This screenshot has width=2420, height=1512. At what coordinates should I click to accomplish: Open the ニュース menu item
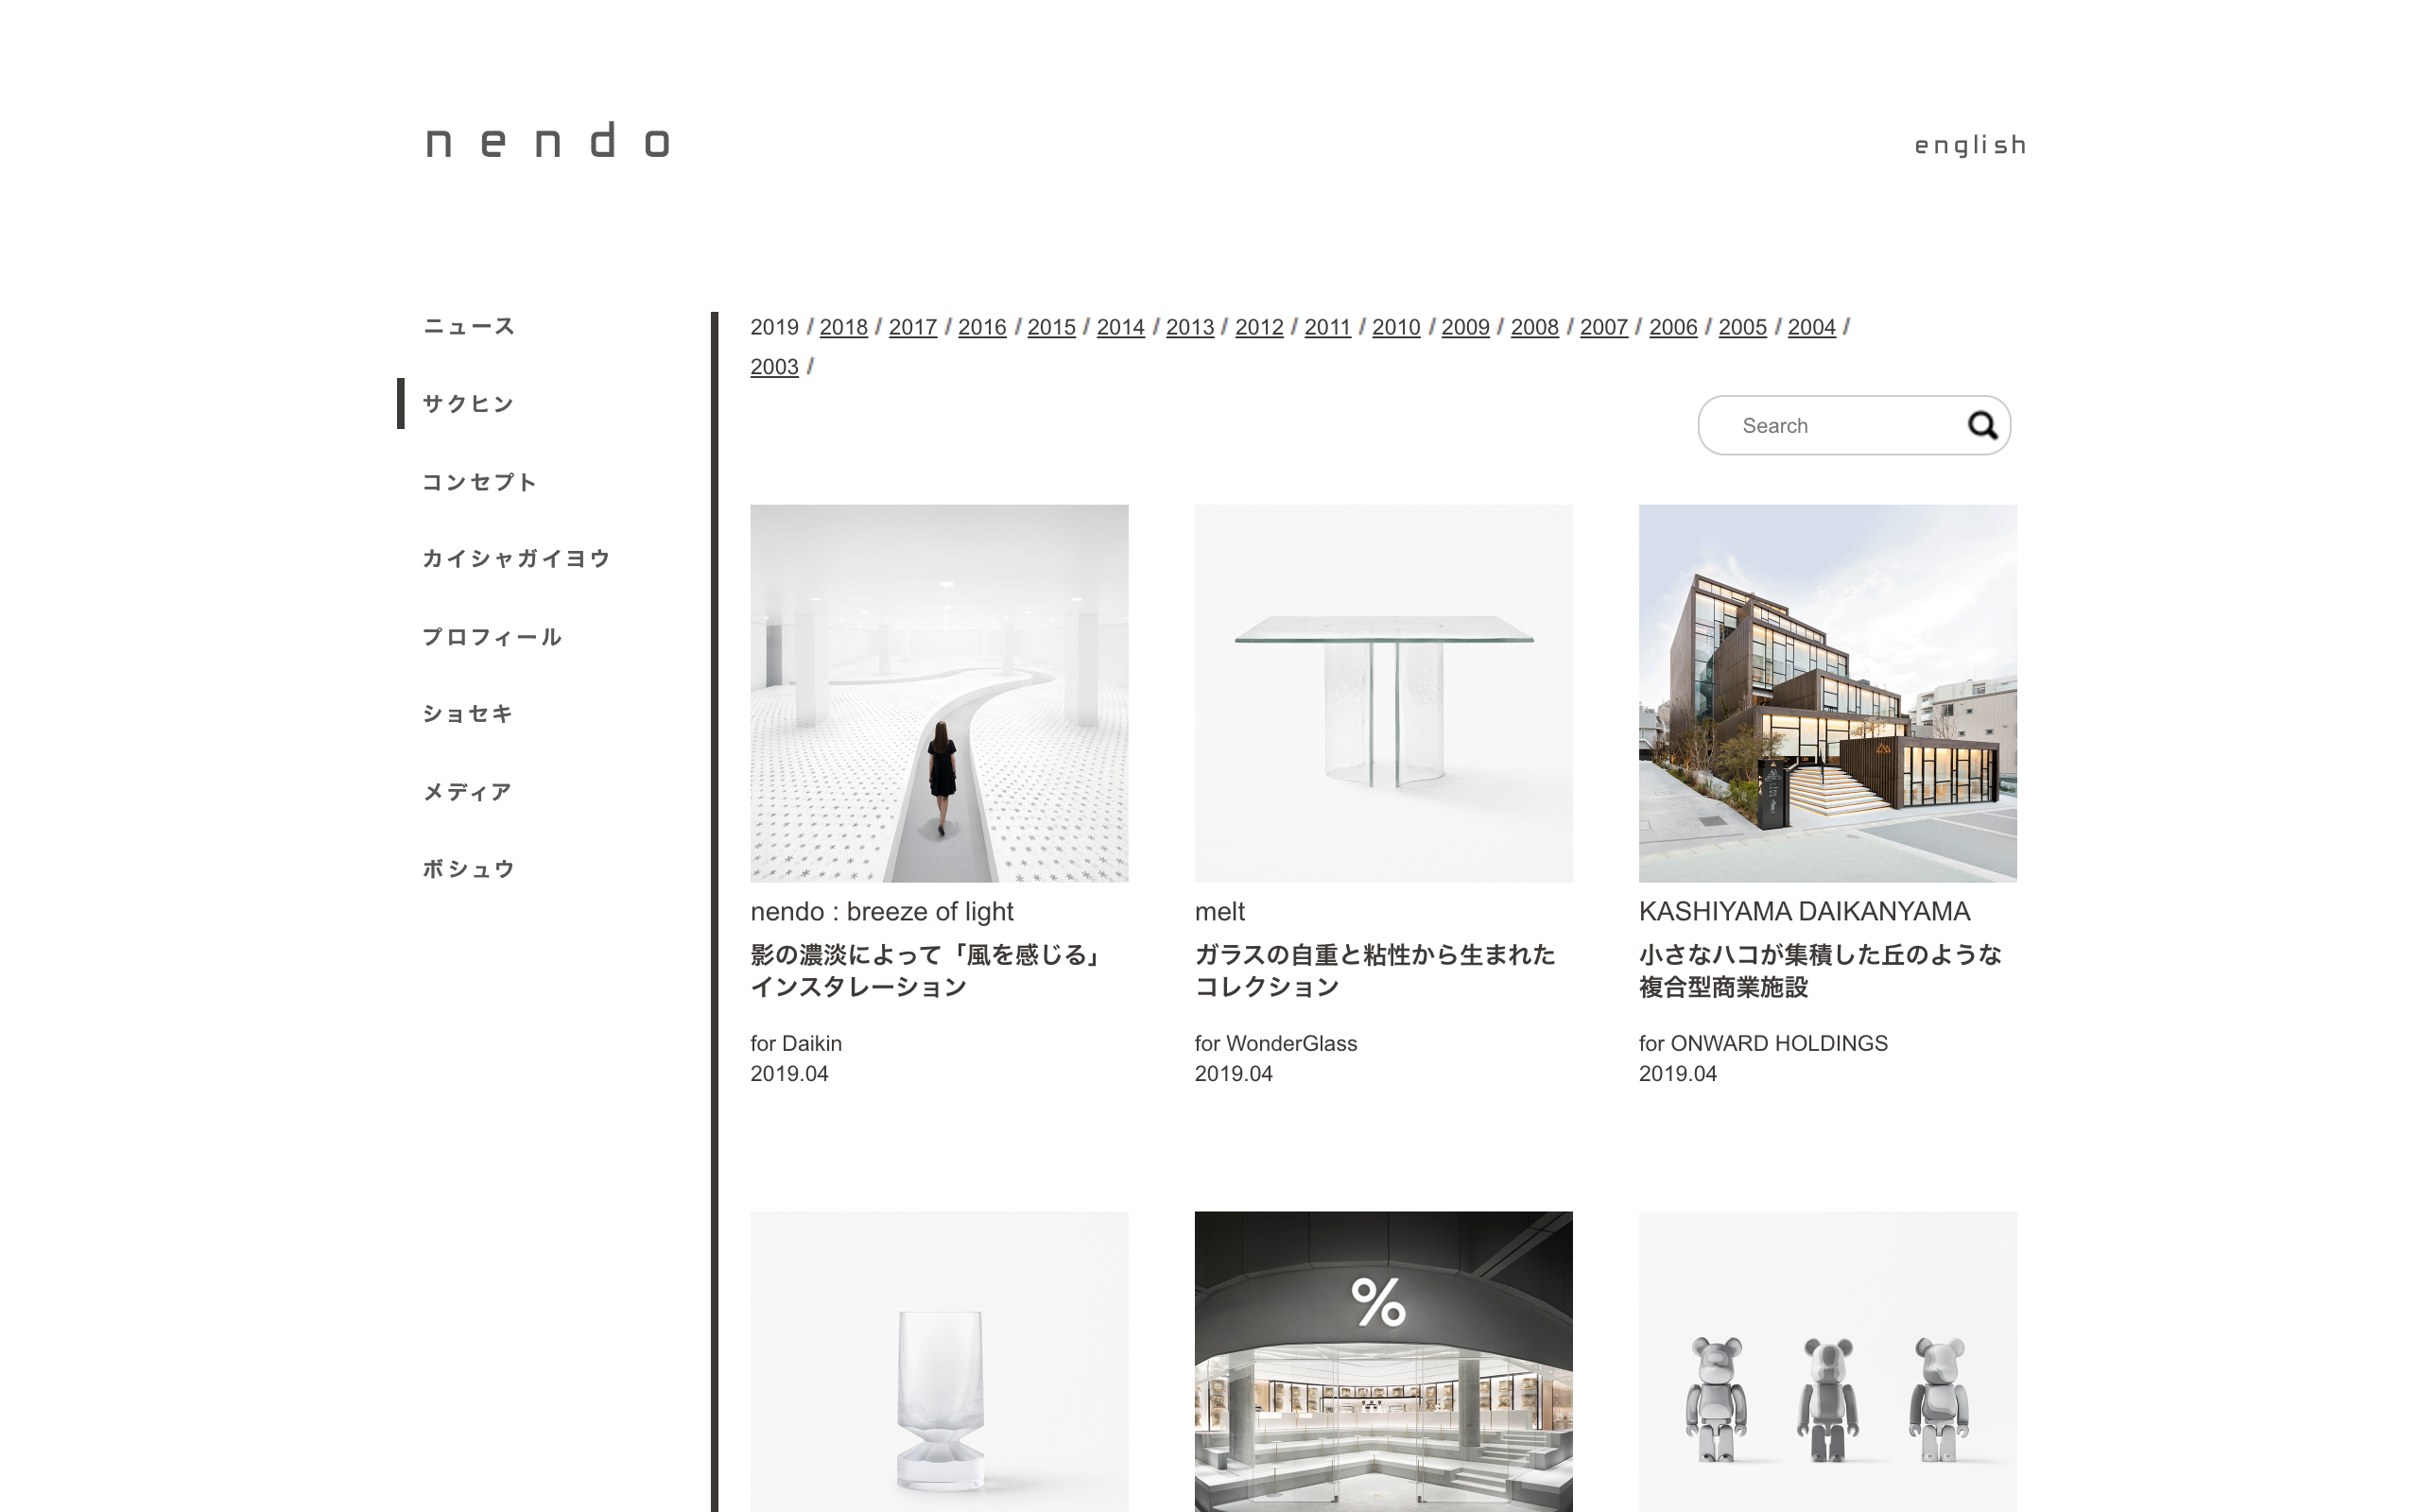[469, 326]
